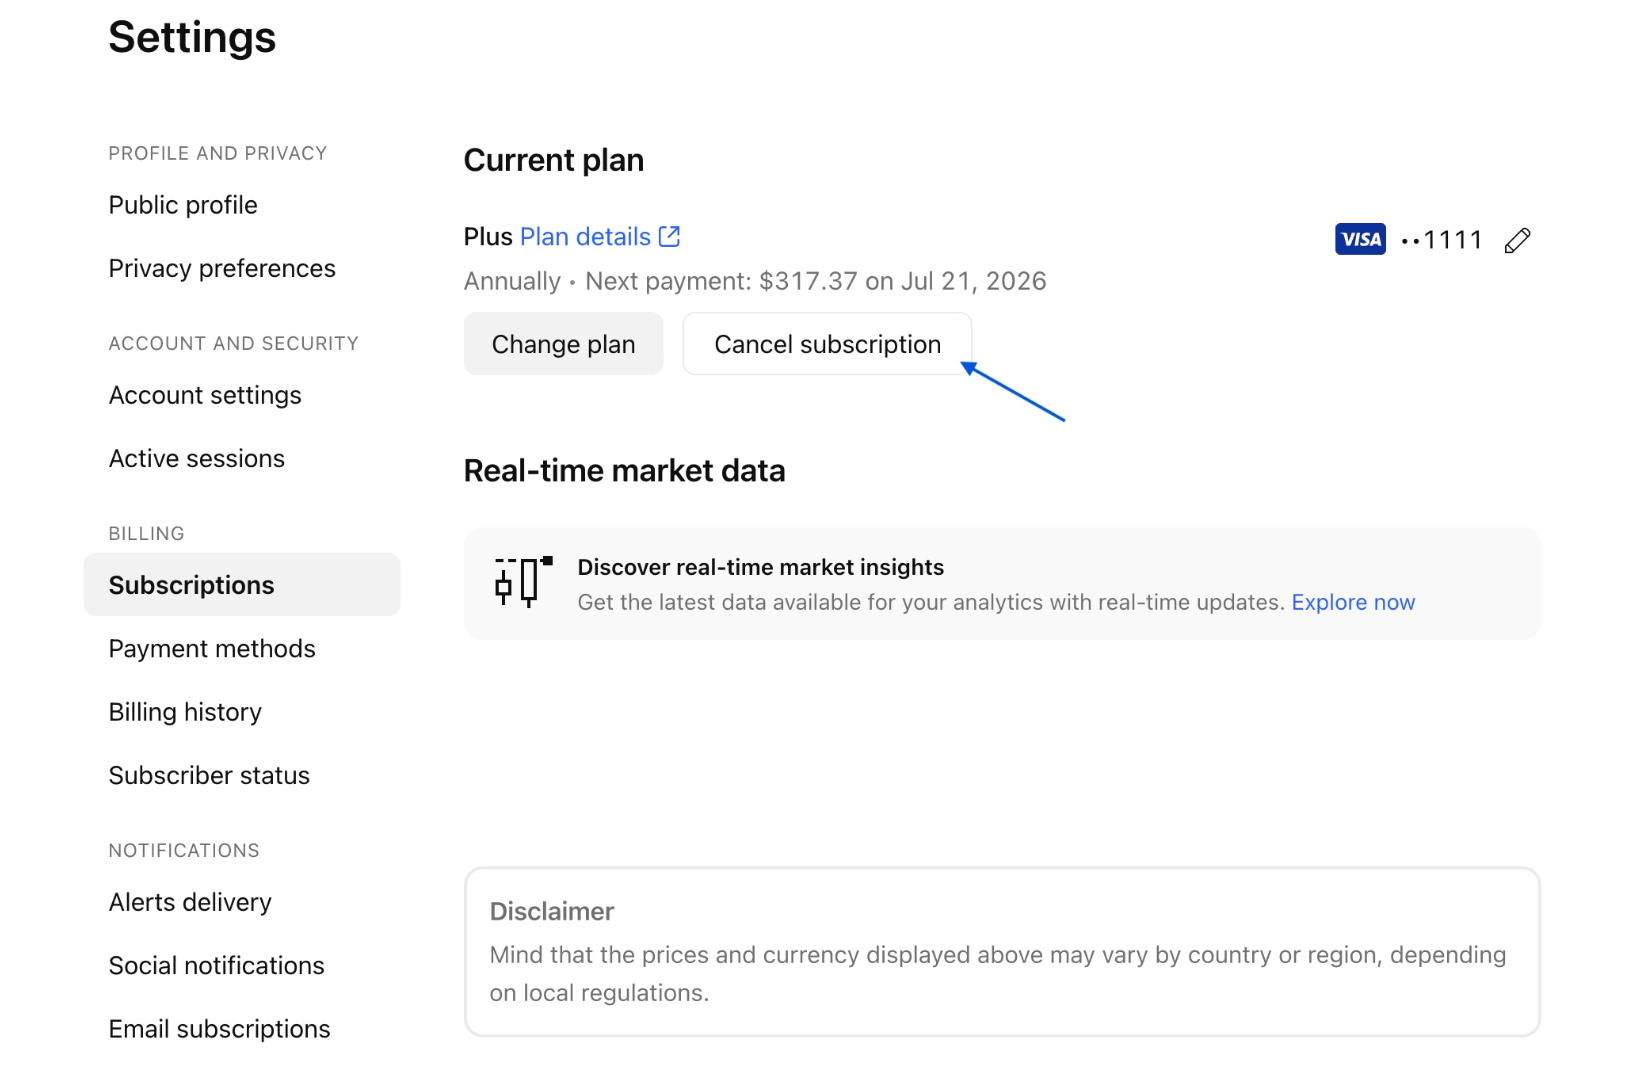Click Discover real-time market insights title
Viewport: 1648px width, 1076px height.
click(x=760, y=567)
